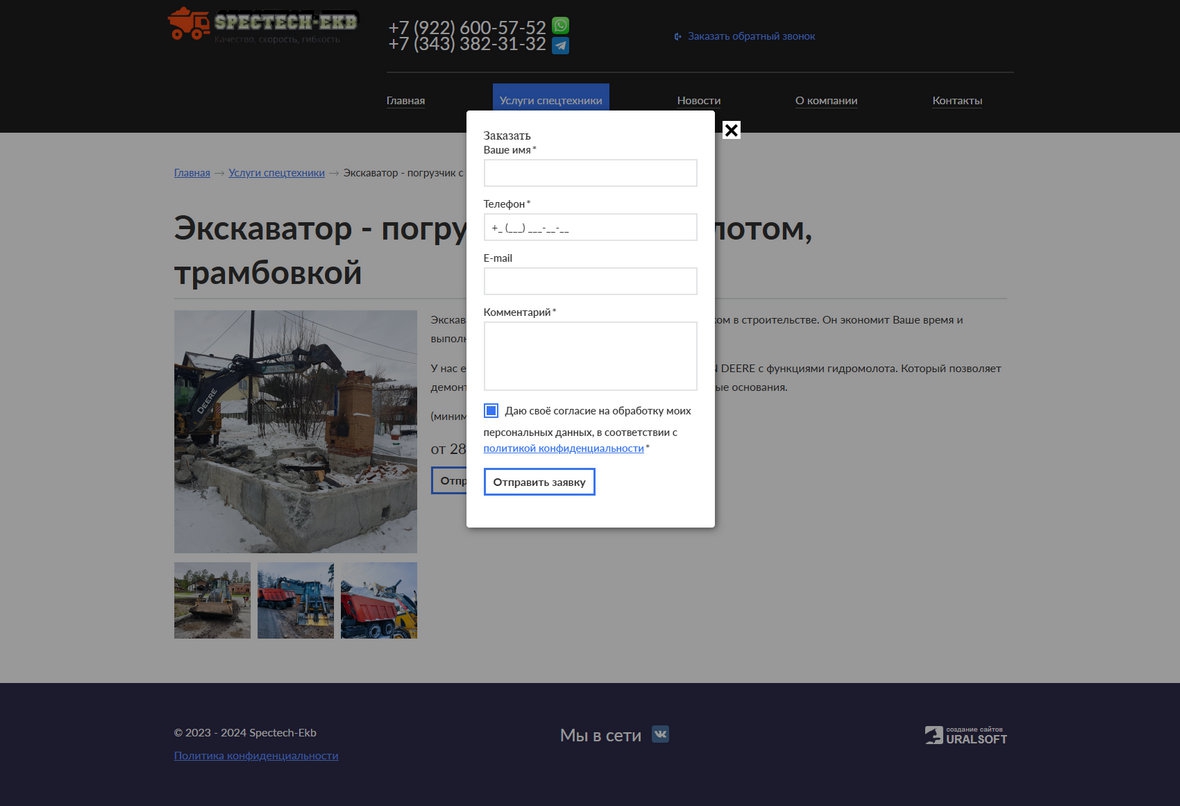This screenshot has width=1180, height=806.
Task: Open the Главная menu item
Action: (405, 101)
